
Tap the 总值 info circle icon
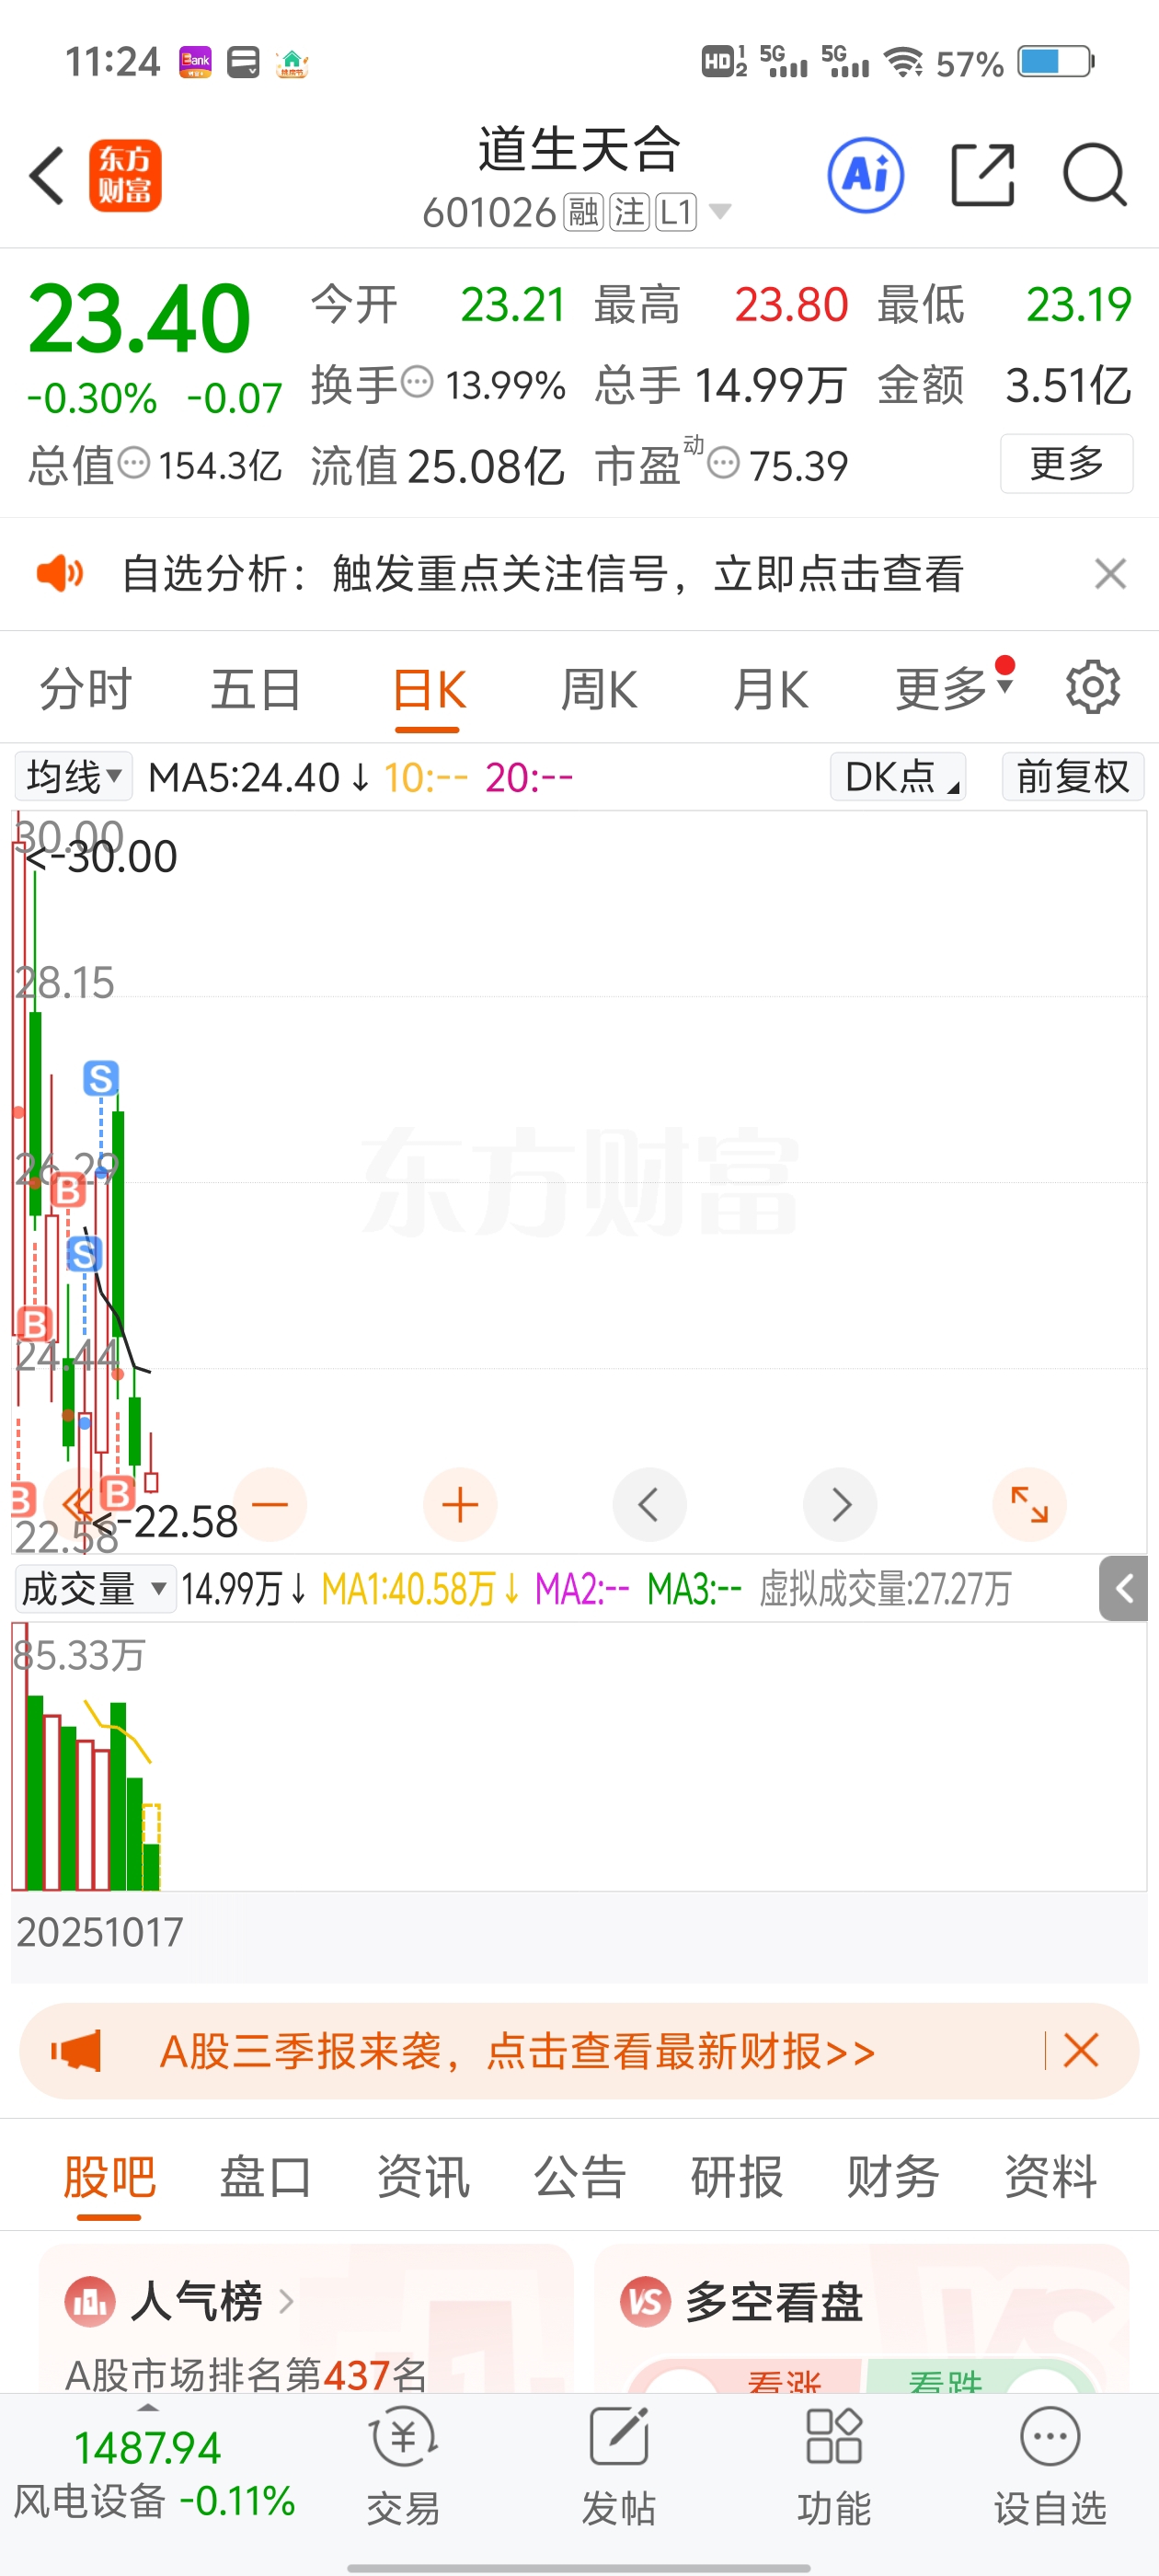click(134, 463)
